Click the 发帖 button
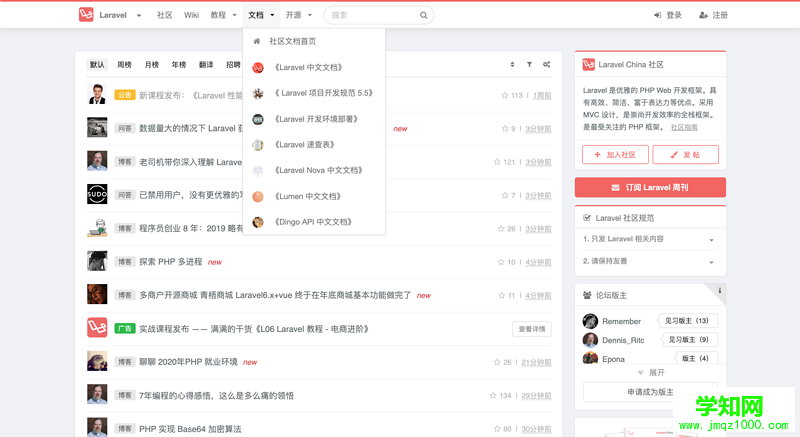 (685, 155)
